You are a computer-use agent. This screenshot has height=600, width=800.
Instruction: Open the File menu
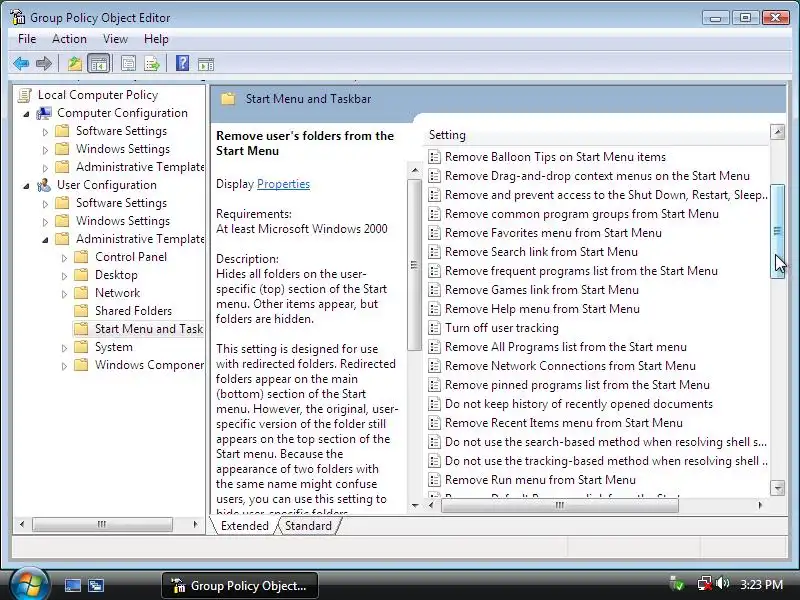pyautogui.click(x=27, y=39)
